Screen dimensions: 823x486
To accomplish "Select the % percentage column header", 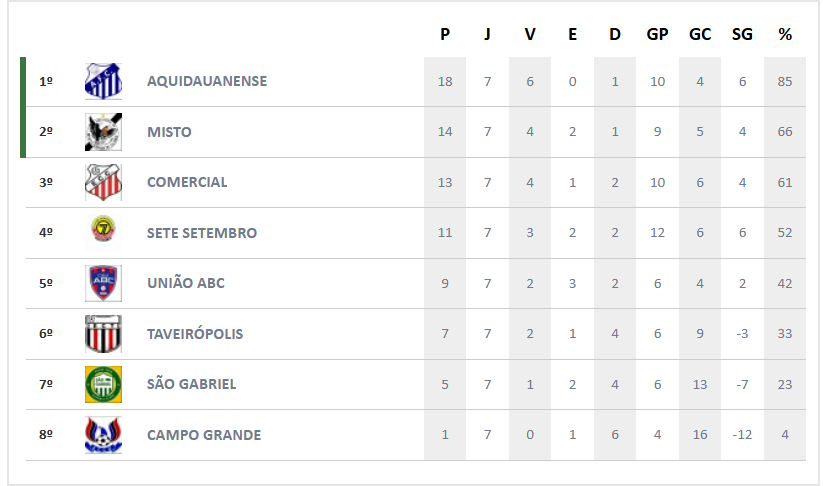I will click(x=785, y=34).
